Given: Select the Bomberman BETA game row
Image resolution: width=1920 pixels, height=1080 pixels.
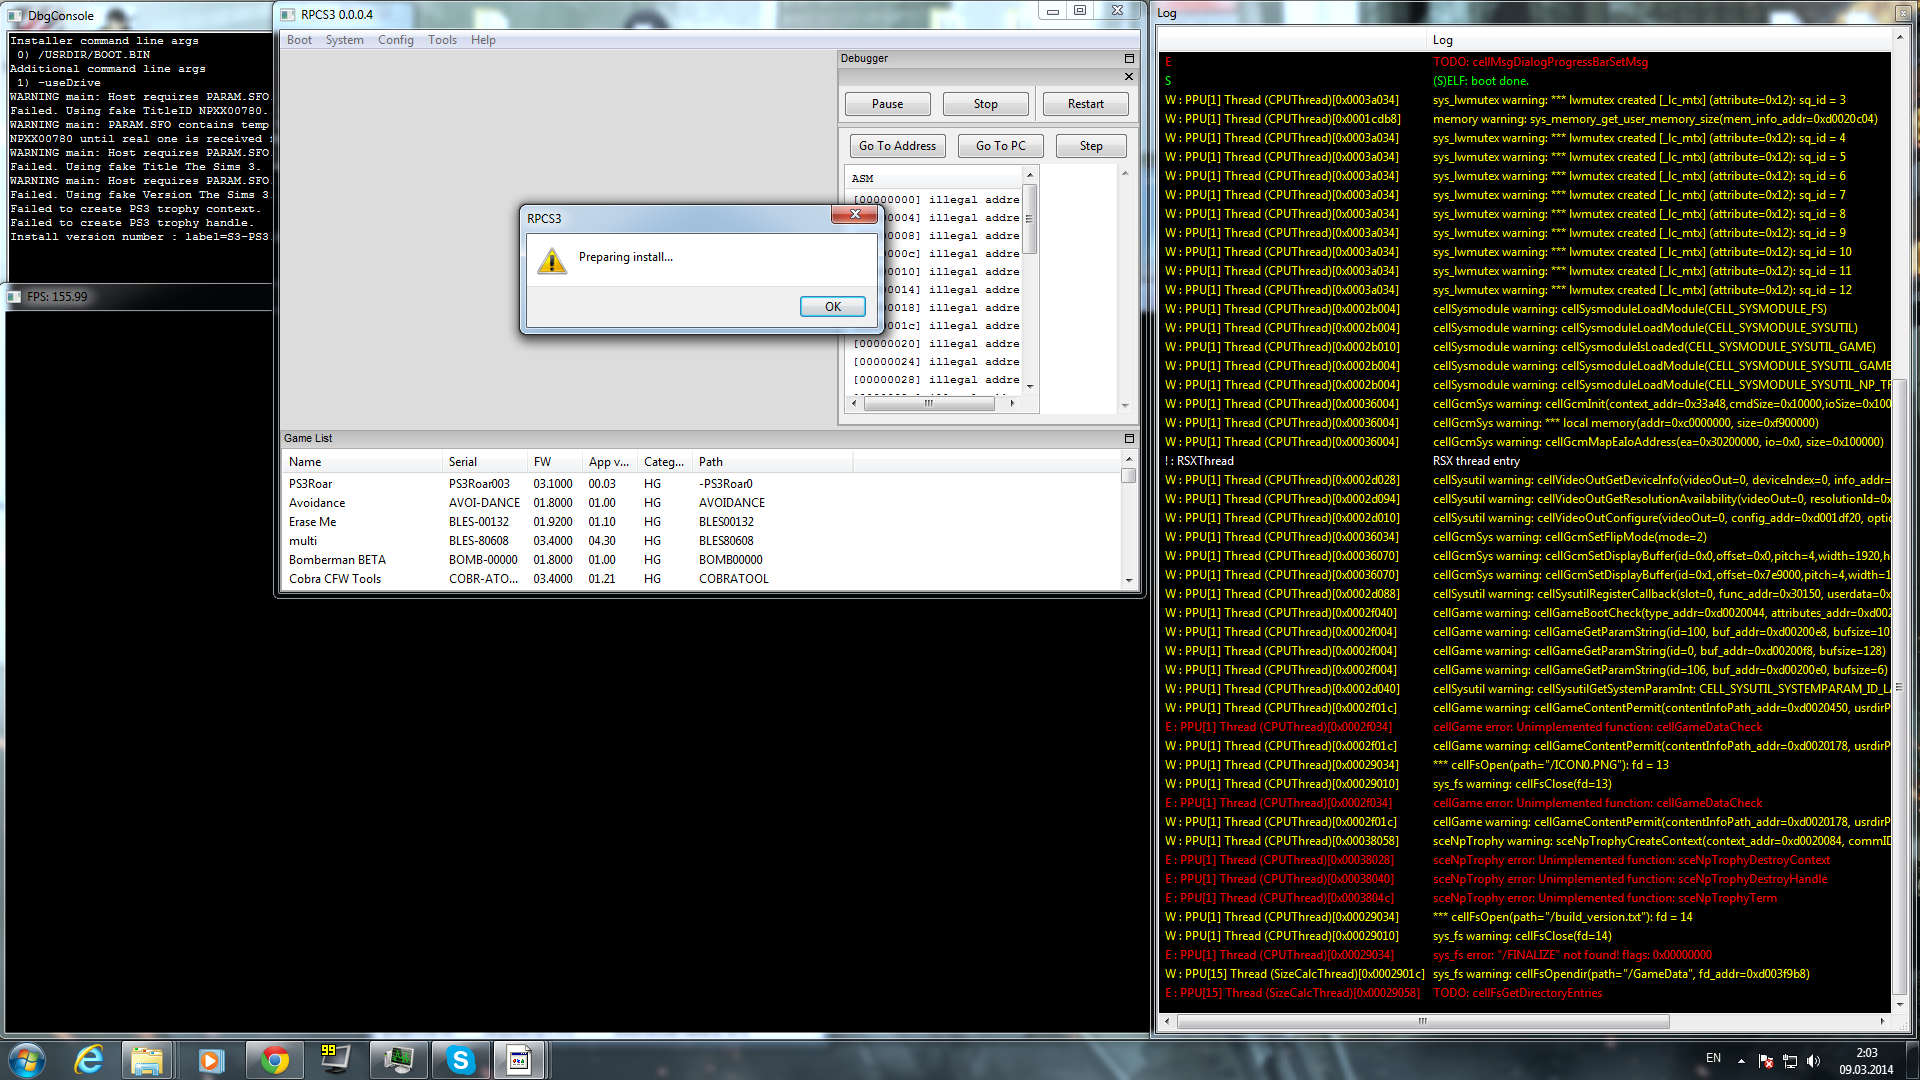Looking at the screenshot, I should click(337, 560).
